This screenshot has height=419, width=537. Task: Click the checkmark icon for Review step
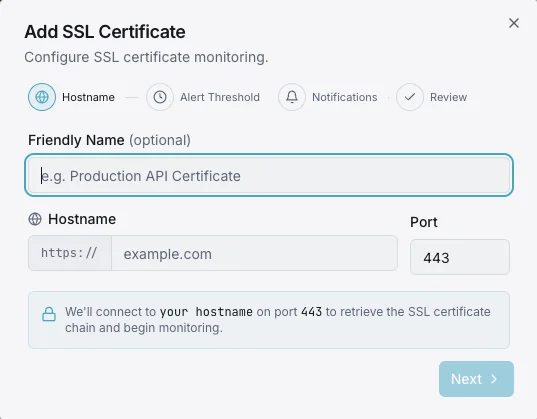tap(410, 97)
